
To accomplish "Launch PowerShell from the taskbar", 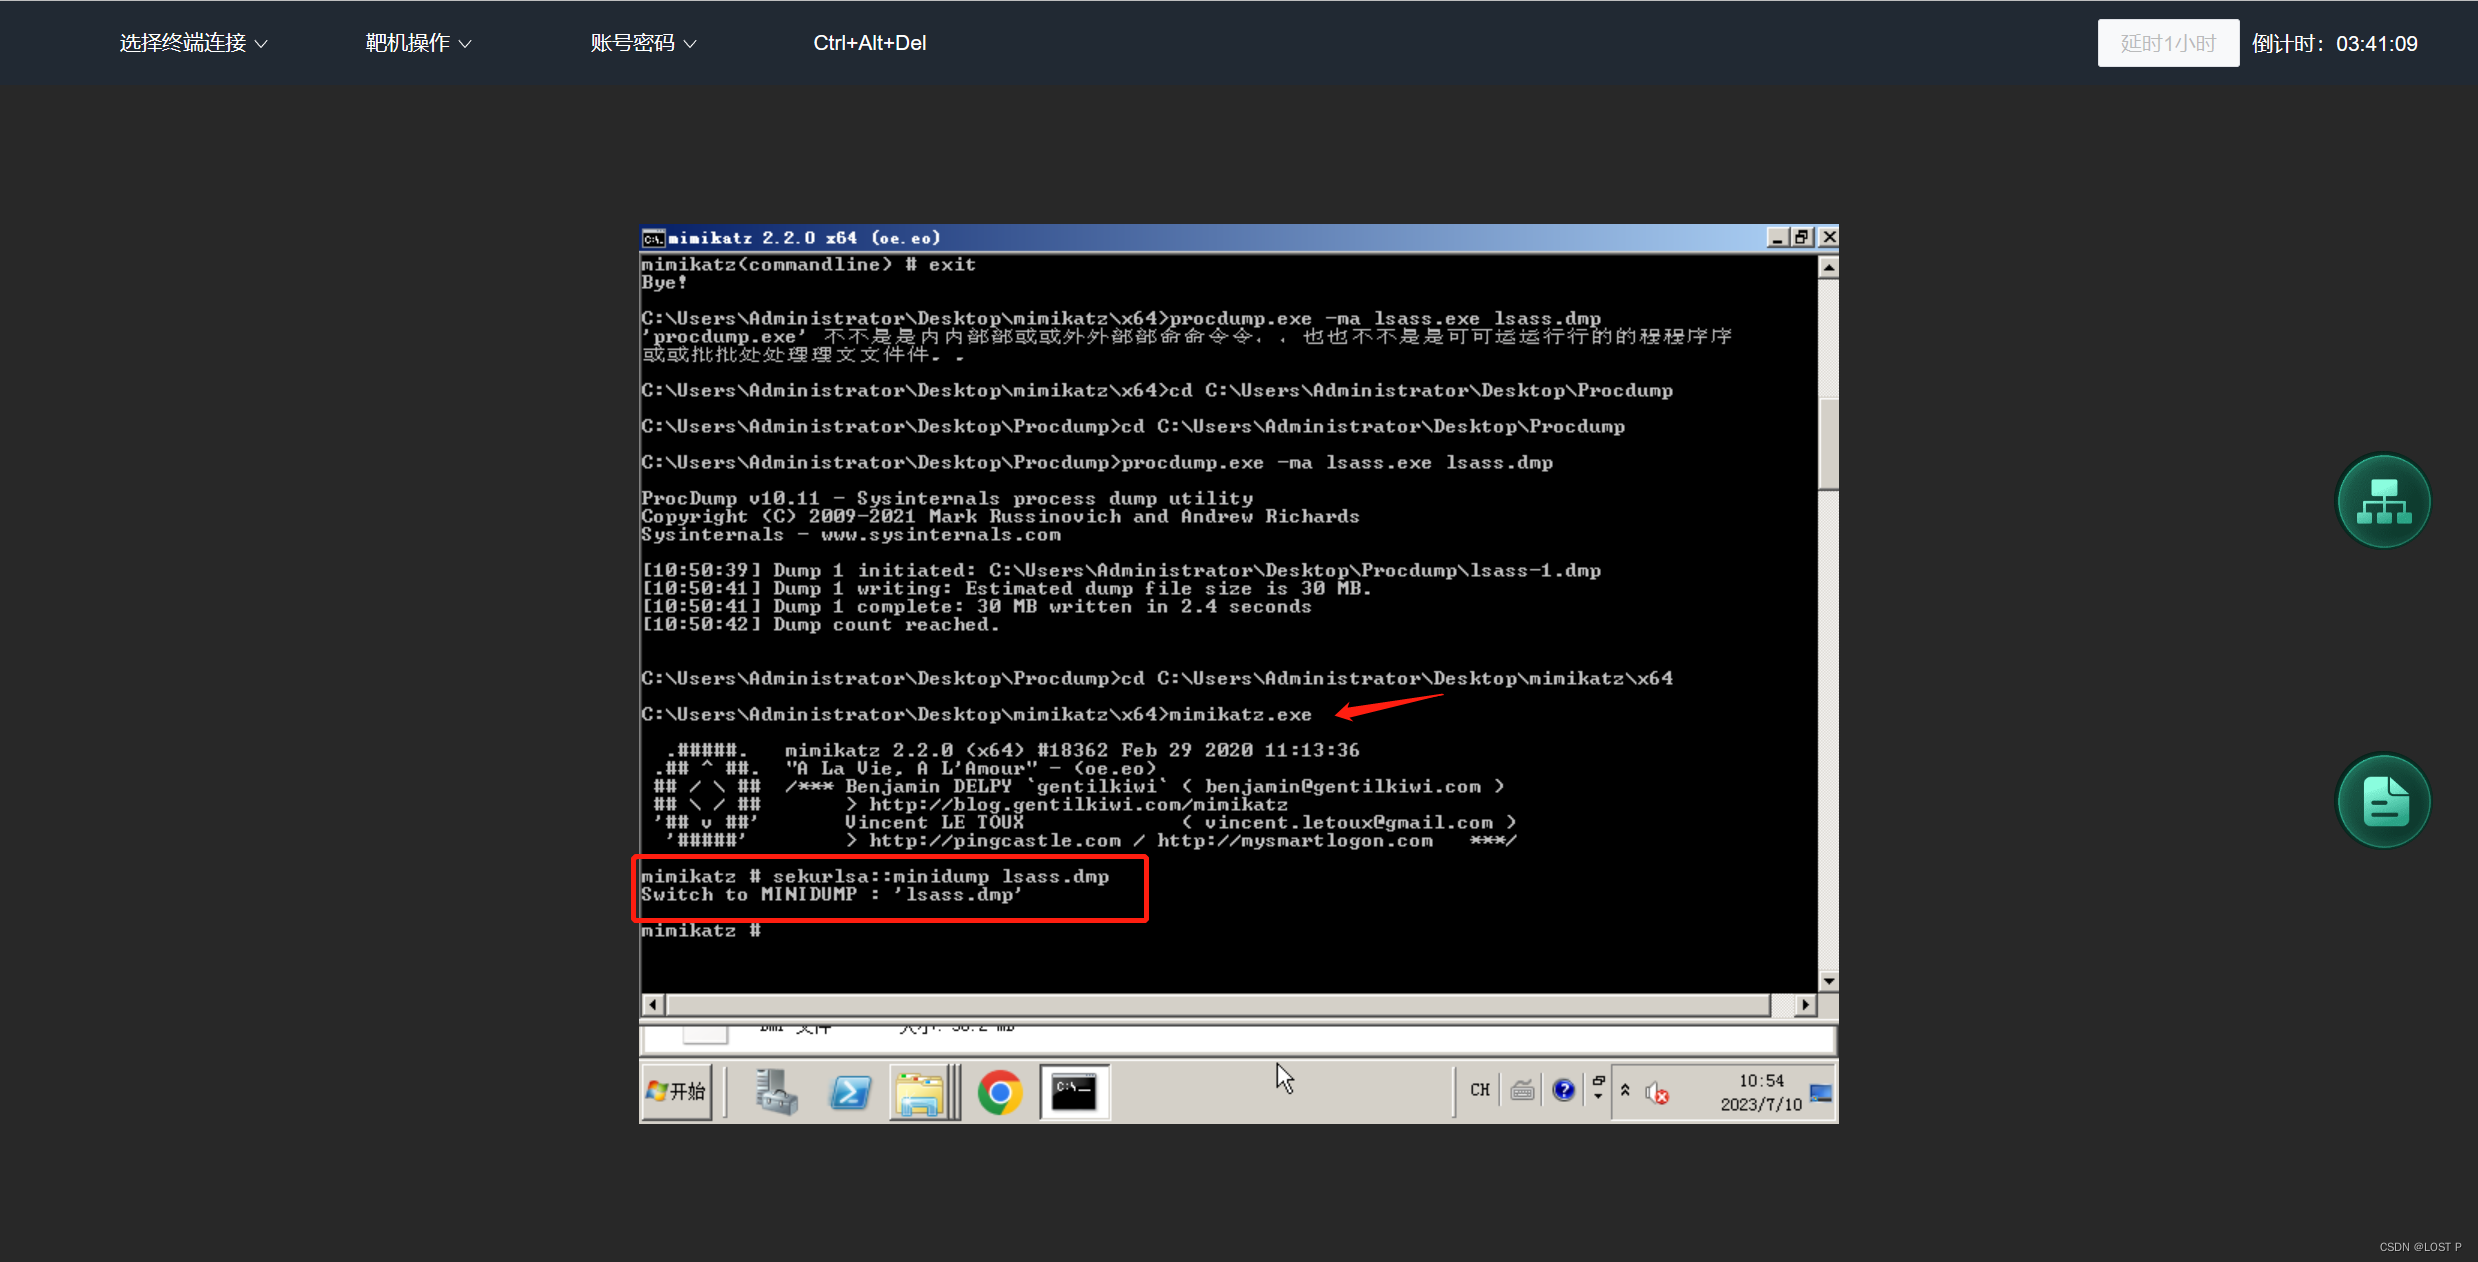I will [850, 1091].
